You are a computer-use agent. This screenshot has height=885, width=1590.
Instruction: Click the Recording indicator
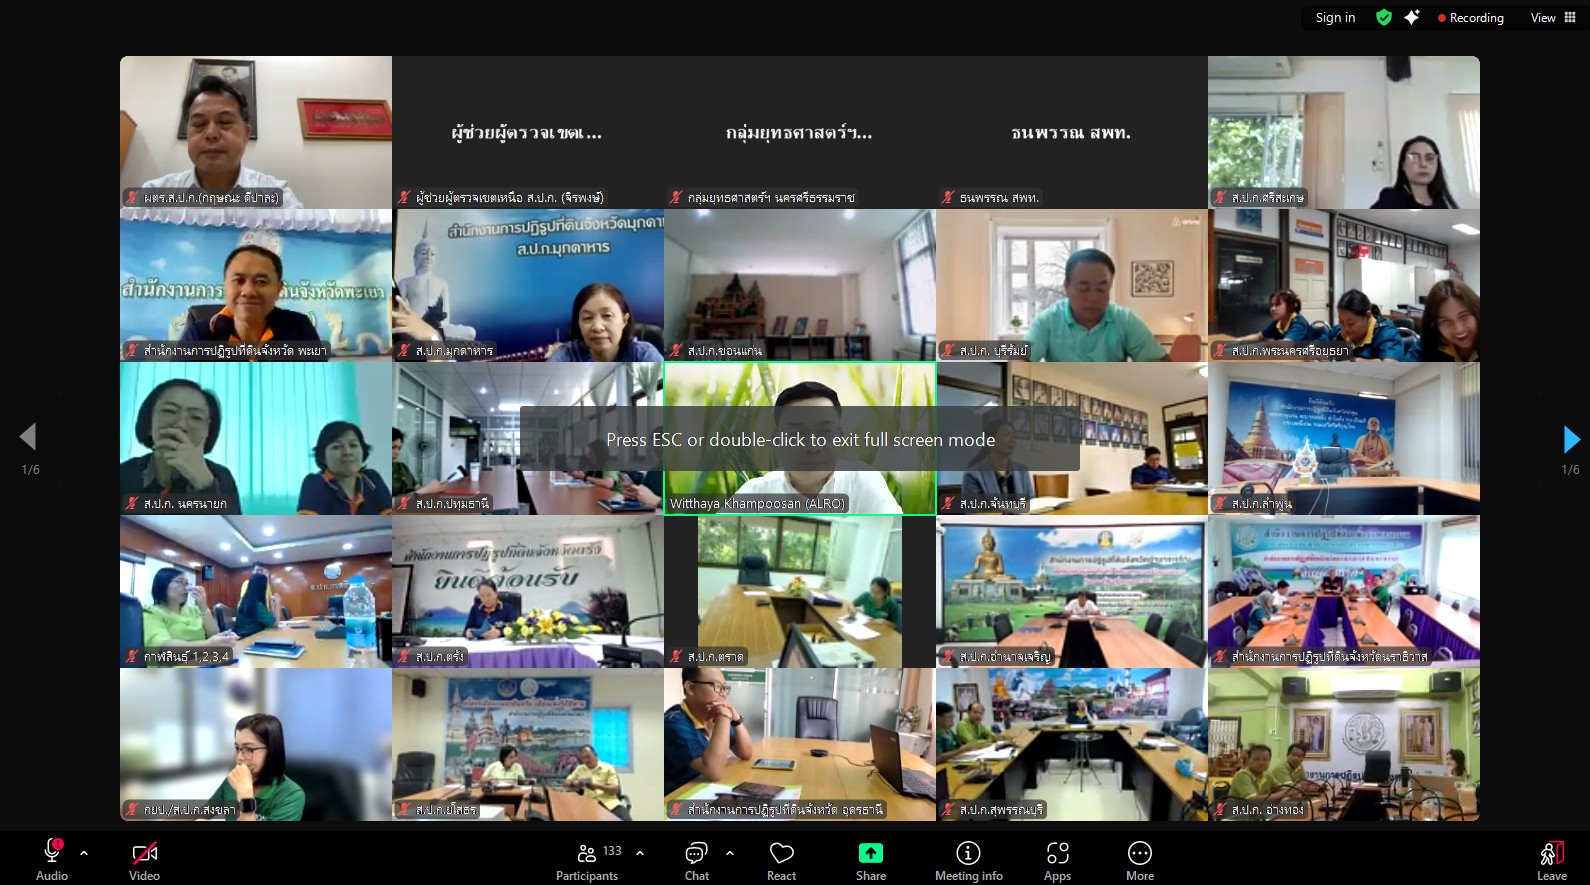(1470, 18)
